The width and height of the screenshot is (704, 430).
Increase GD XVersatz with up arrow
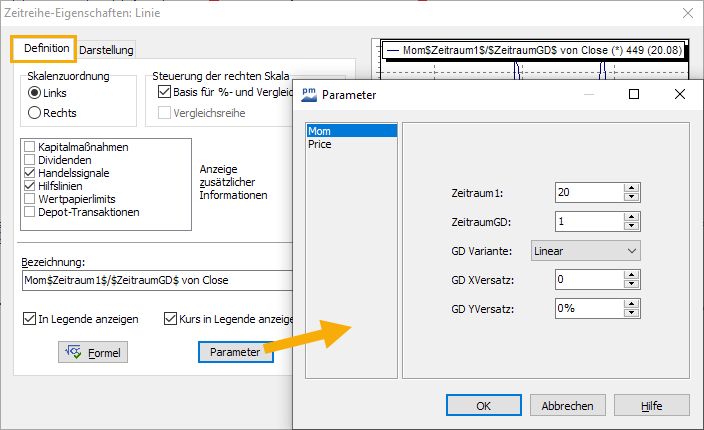[631, 275]
